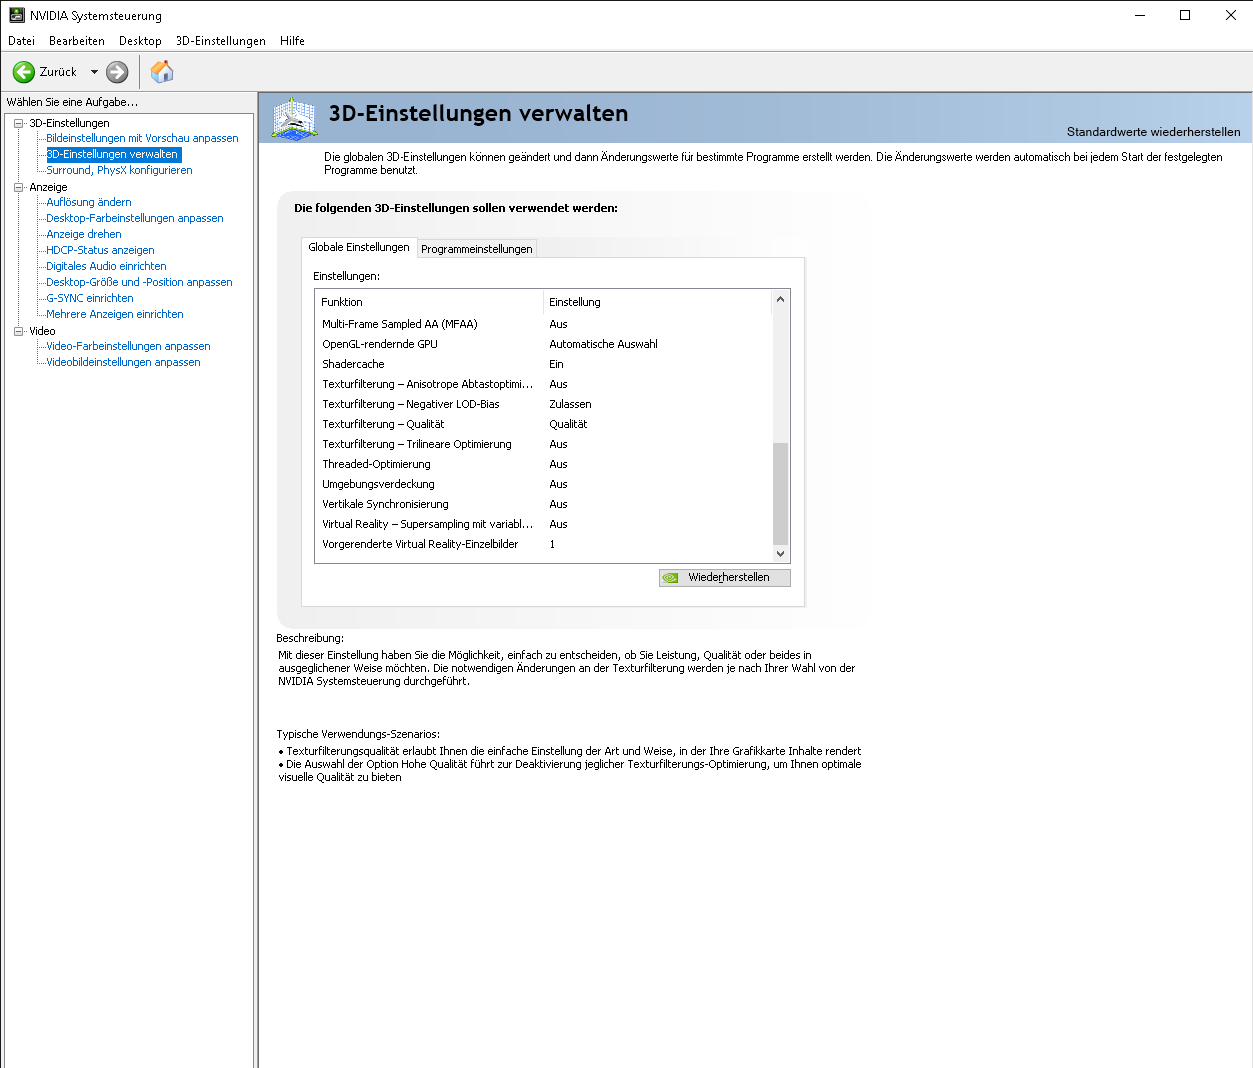Image resolution: width=1253 pixels, height=1068 pixels.
Task: Open the Bearbeiten menu
Action: pyautogui.click(x=77, y=41)
